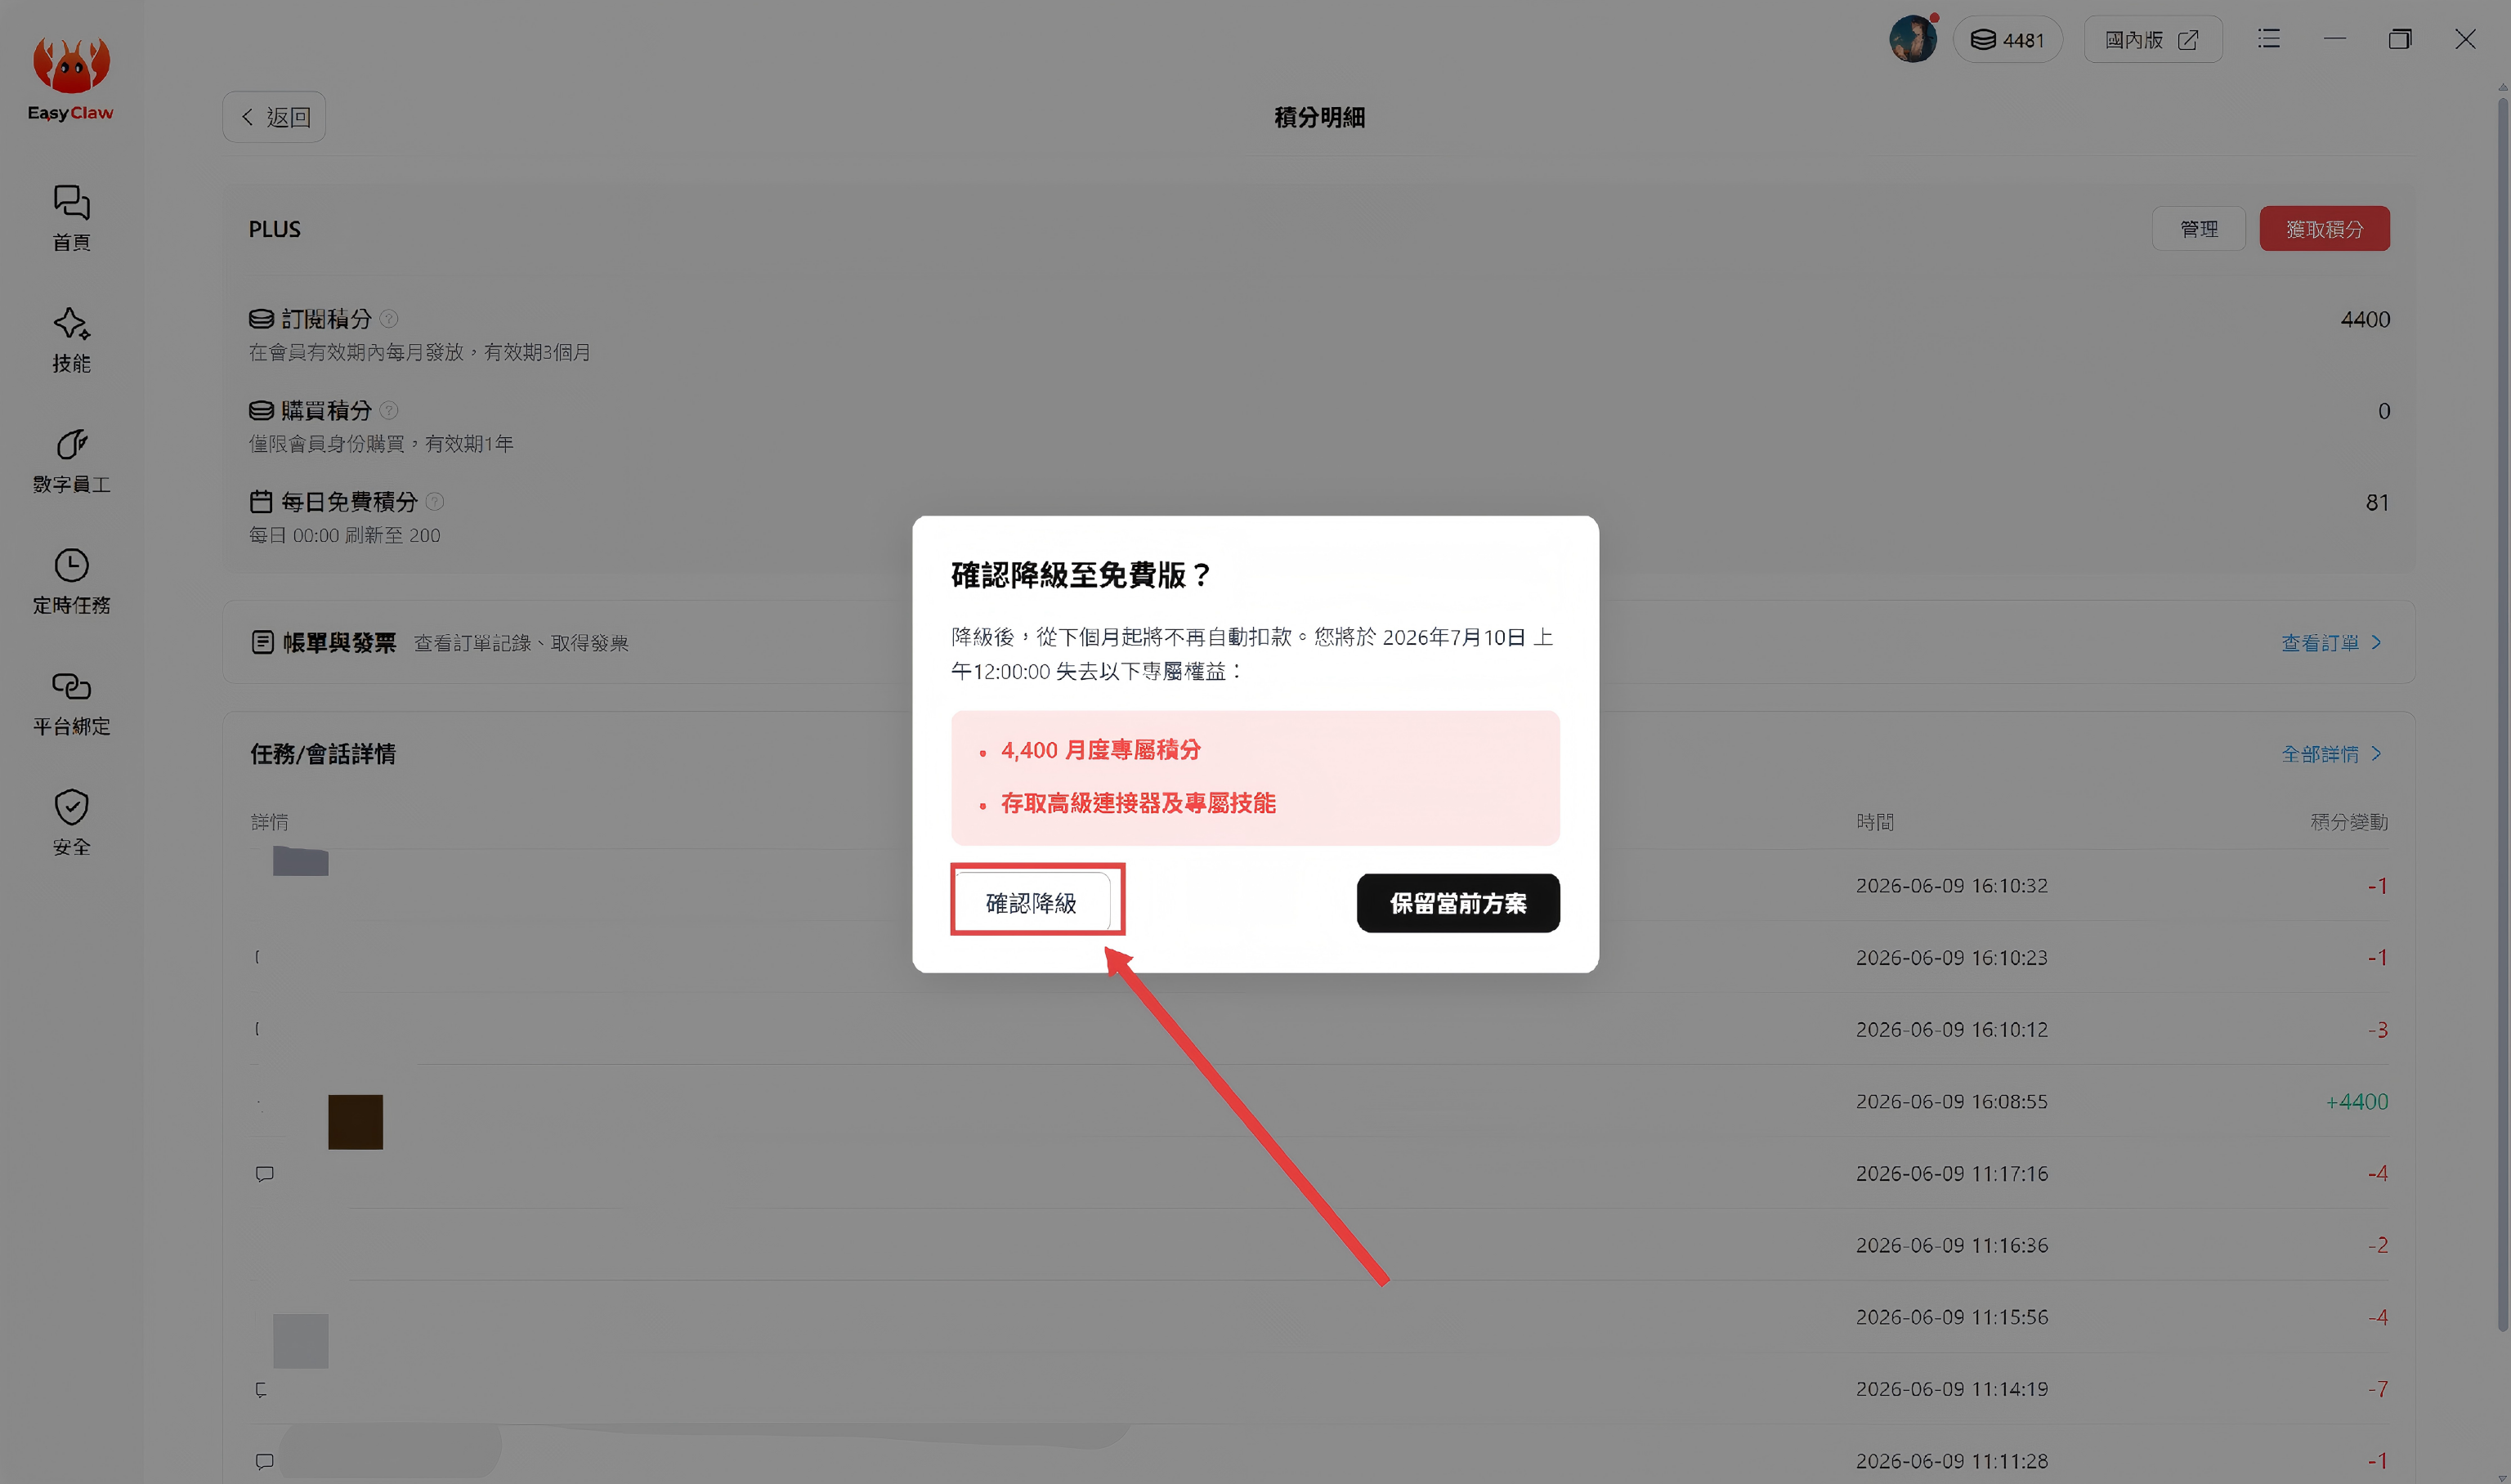Open the 安全 security shield icon

(x=71, y=823)
